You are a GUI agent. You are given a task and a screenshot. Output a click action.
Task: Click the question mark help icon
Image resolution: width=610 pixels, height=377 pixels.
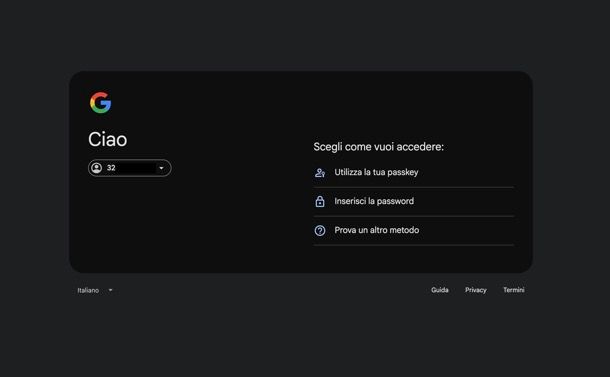pyautogui.click(x=320, y=231)
